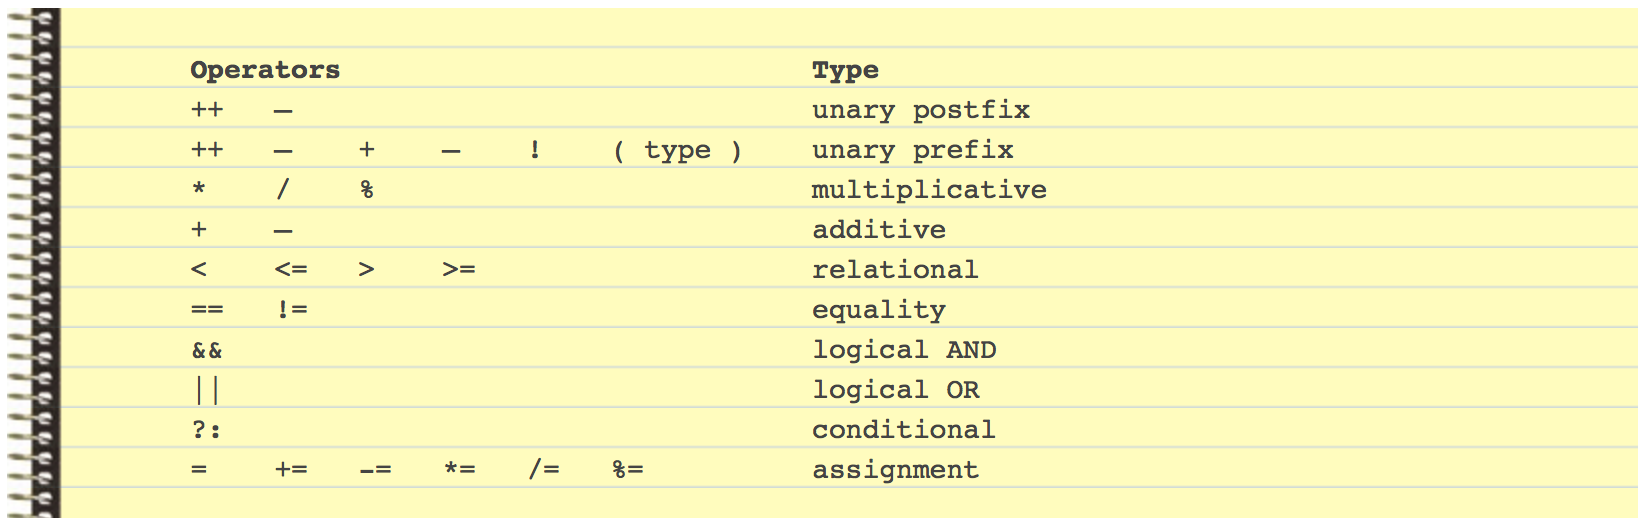The height and width of the screenshot is (524, 1644).
Task: Click the && operator symbol
Action: tap(207, 350)
